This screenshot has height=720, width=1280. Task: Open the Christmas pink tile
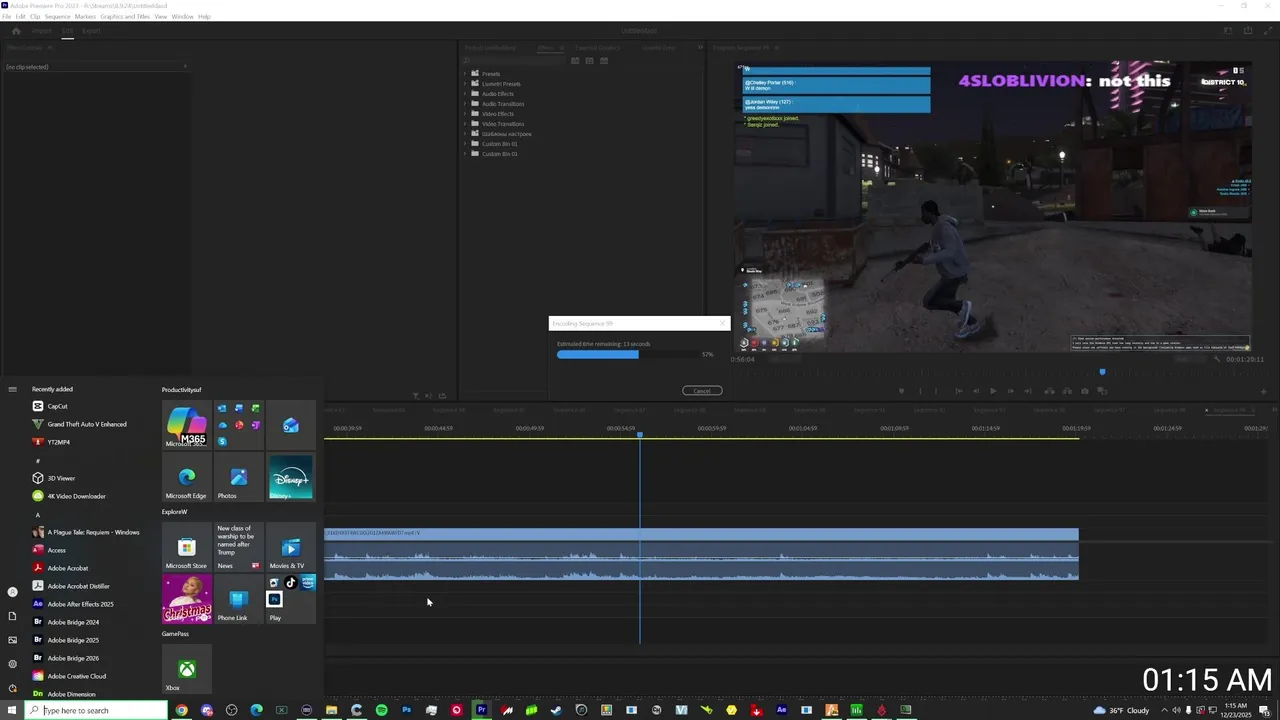[x=187, y=599]
